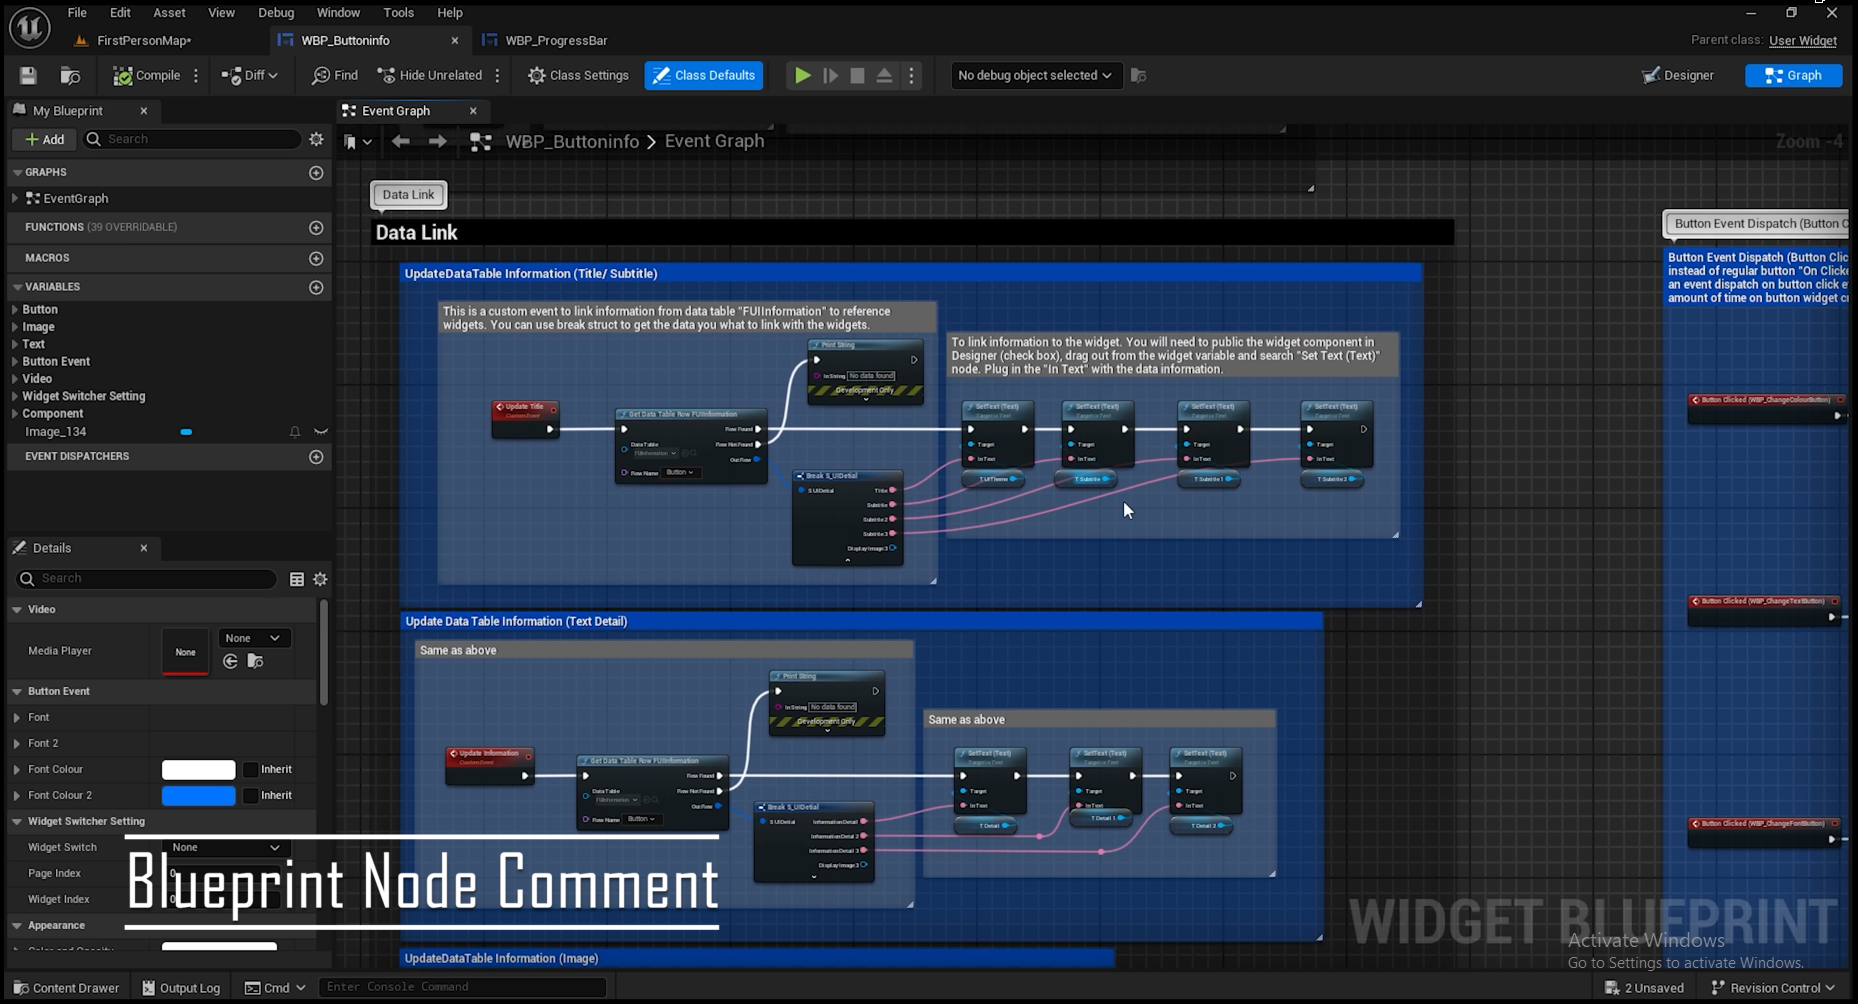Click the Advance single frame button
The width and height of the screenshot is (1858, 1004).
coord(830,76)
